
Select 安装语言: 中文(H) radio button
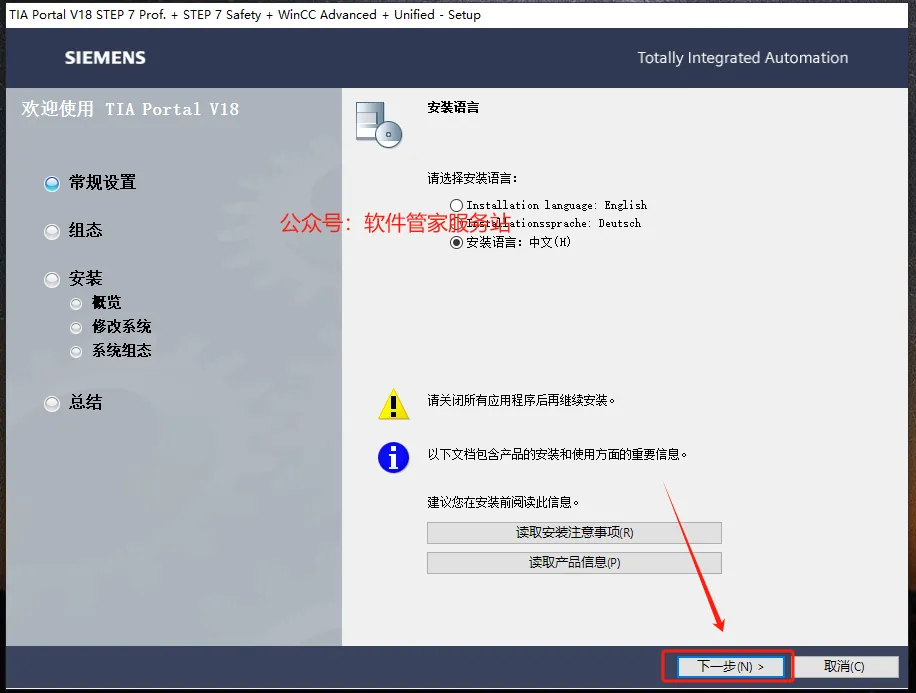pos(457,242)
